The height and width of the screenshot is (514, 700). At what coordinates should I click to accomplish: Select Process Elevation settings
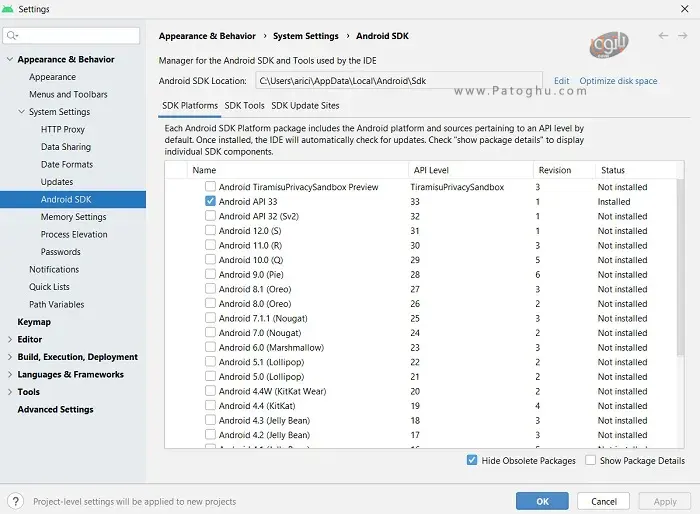(x=74, y=234)
